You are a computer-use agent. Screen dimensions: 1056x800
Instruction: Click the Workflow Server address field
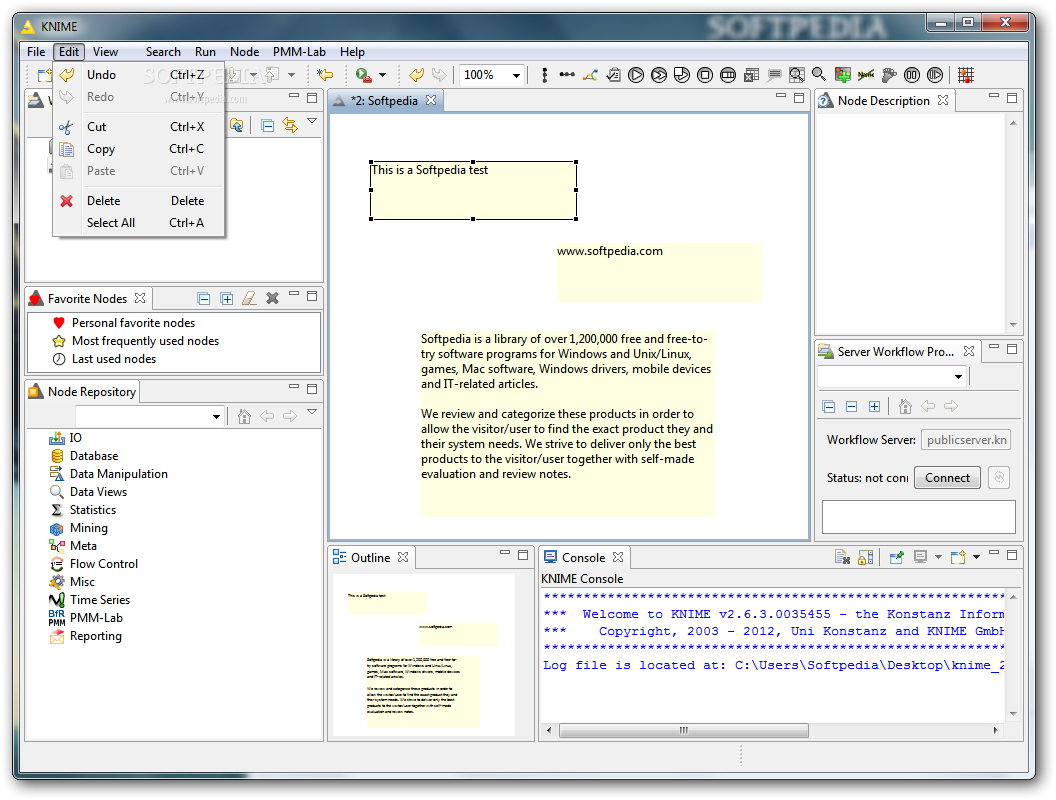tap(966, 440)
